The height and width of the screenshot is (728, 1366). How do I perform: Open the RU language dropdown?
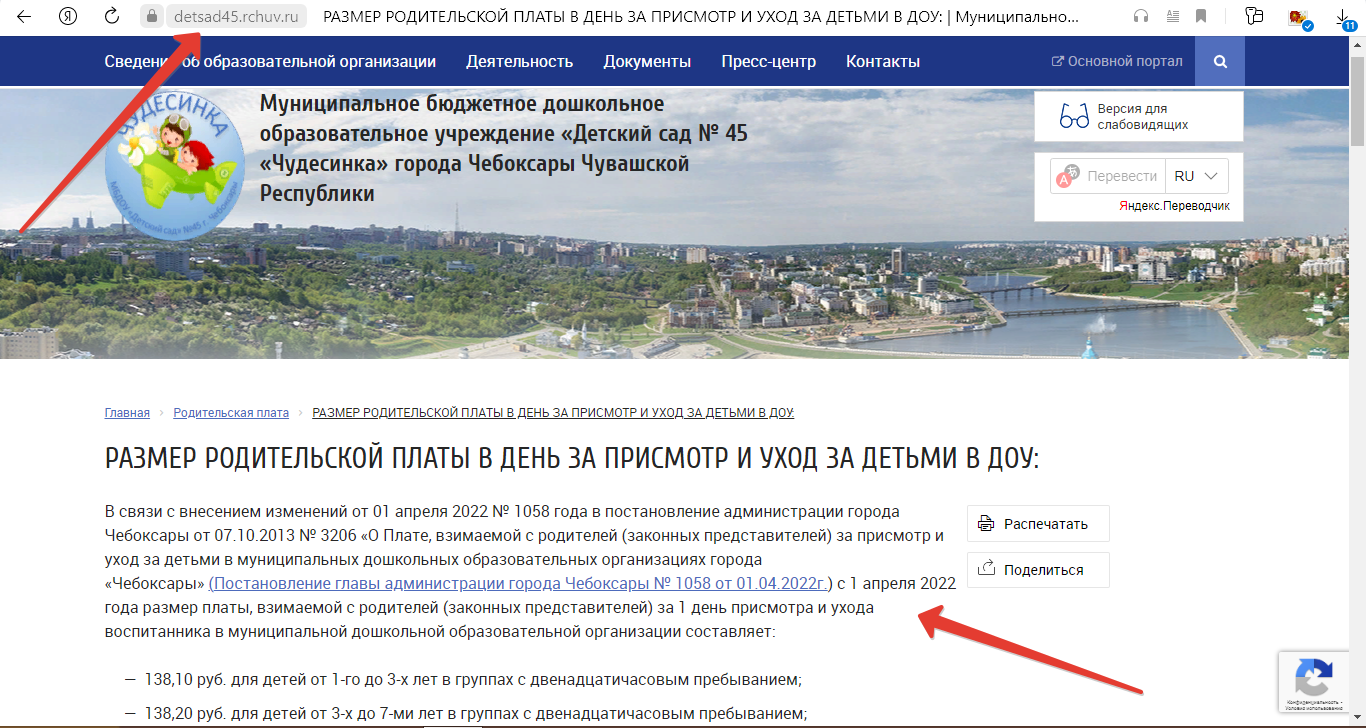click(1196, 175)
